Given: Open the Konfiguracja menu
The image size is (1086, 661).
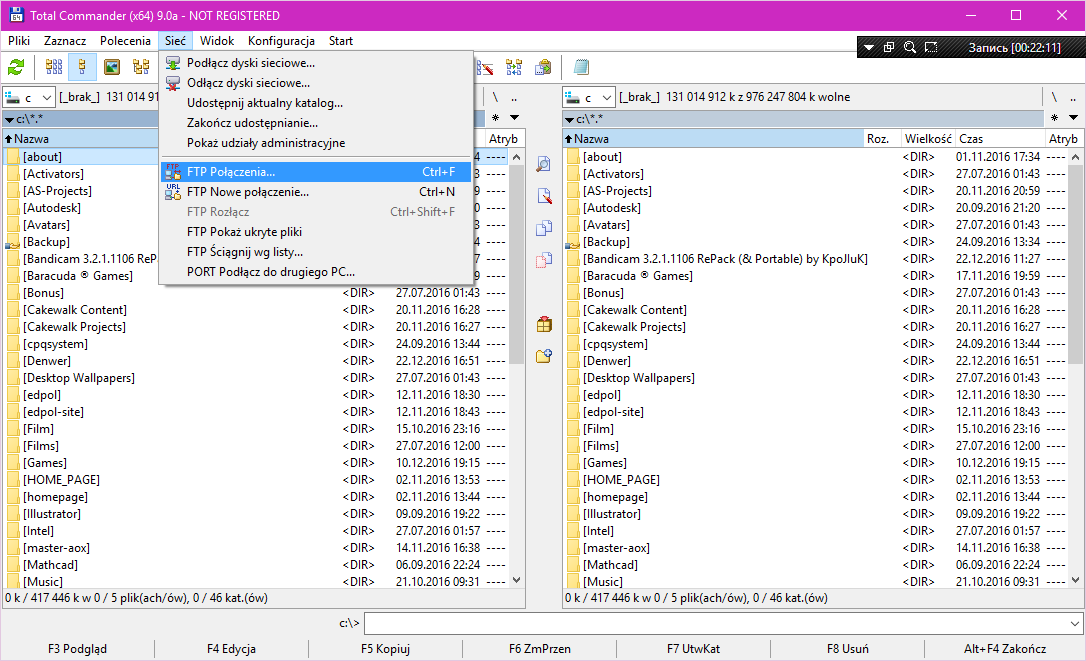Looking at the screenshot, I should (281, 41).
